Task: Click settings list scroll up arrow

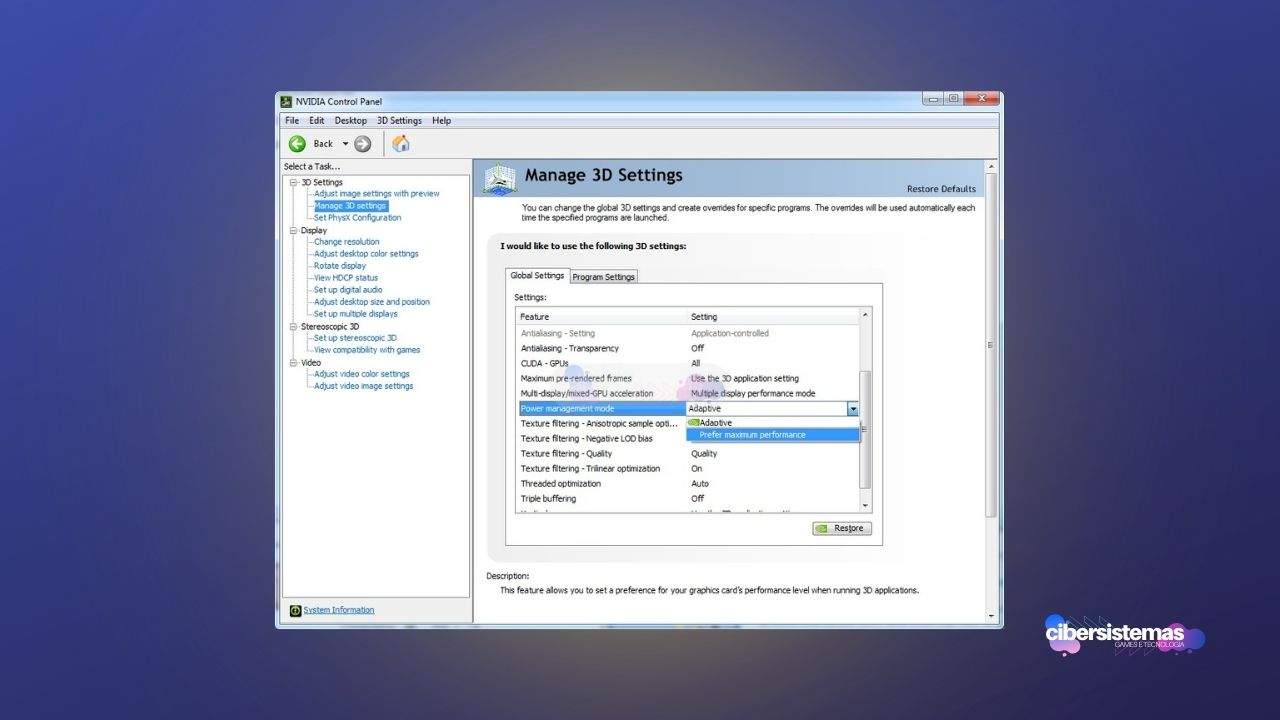Action: click(x=865, y=315)
